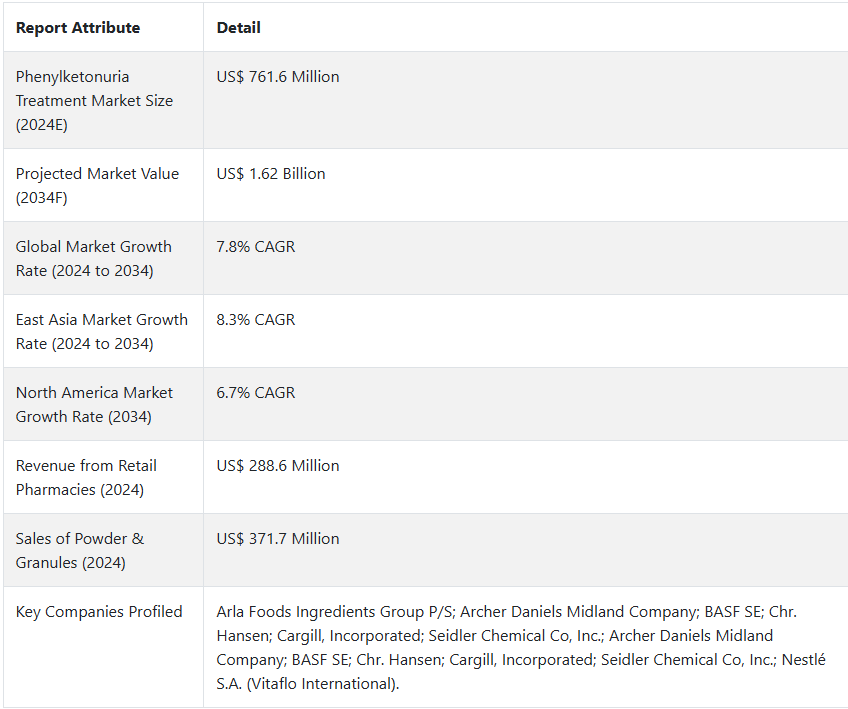
Task: Click the Report Attribute column header
Action: 78,28
